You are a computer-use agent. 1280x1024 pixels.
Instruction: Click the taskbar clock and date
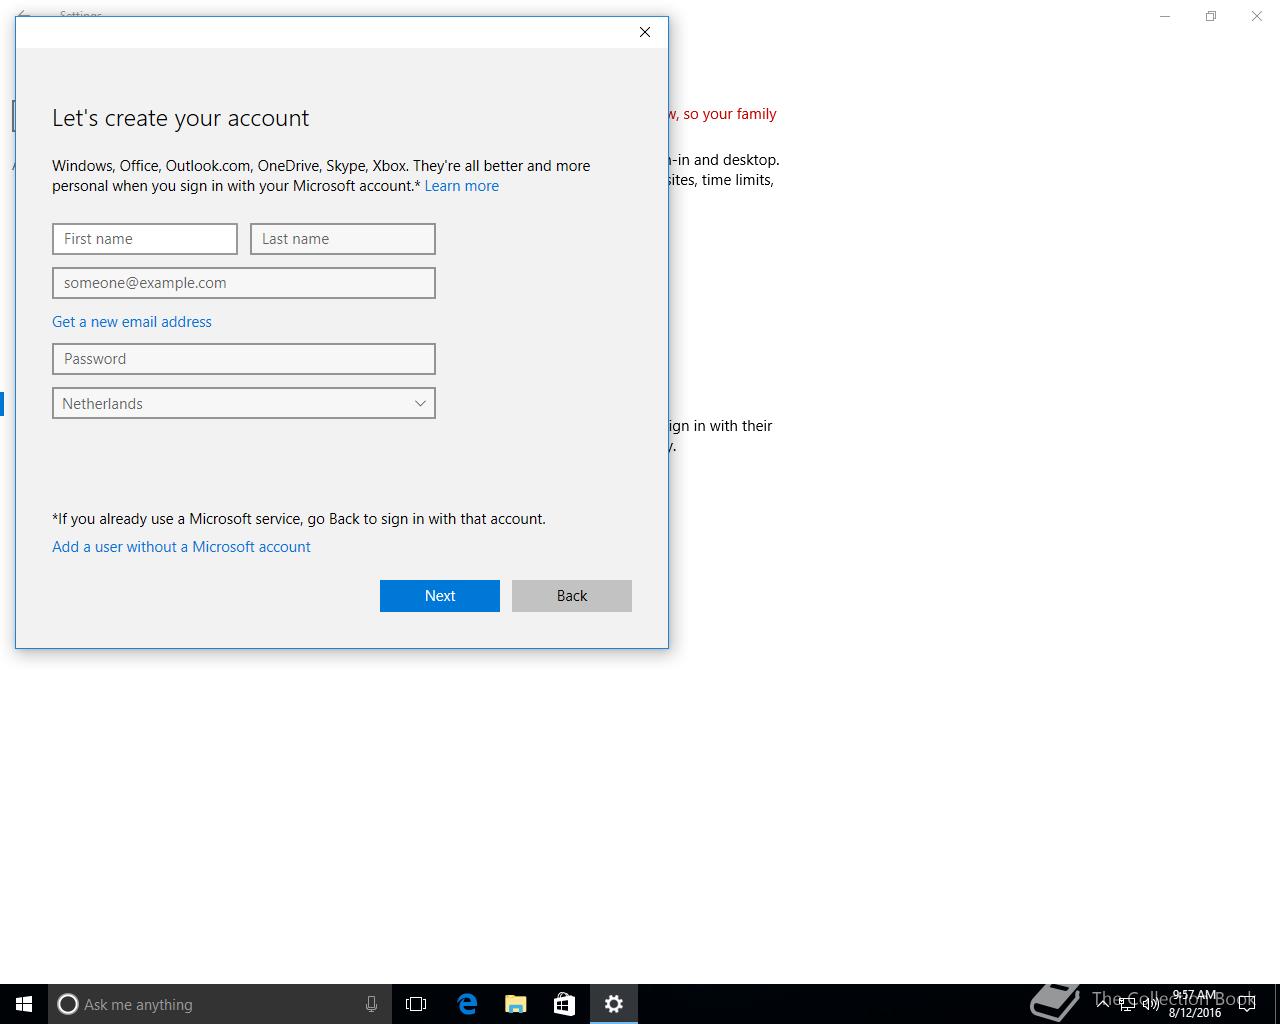[x=1195, y=1004]
